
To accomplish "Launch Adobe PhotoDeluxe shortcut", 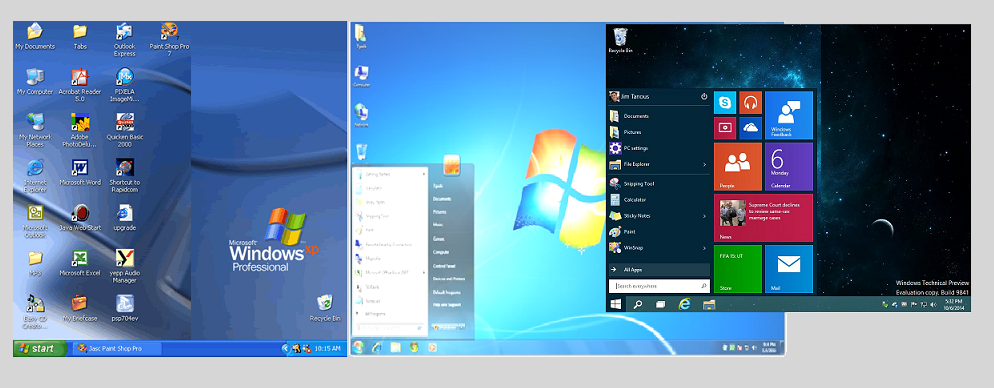I will pos(80,130).
